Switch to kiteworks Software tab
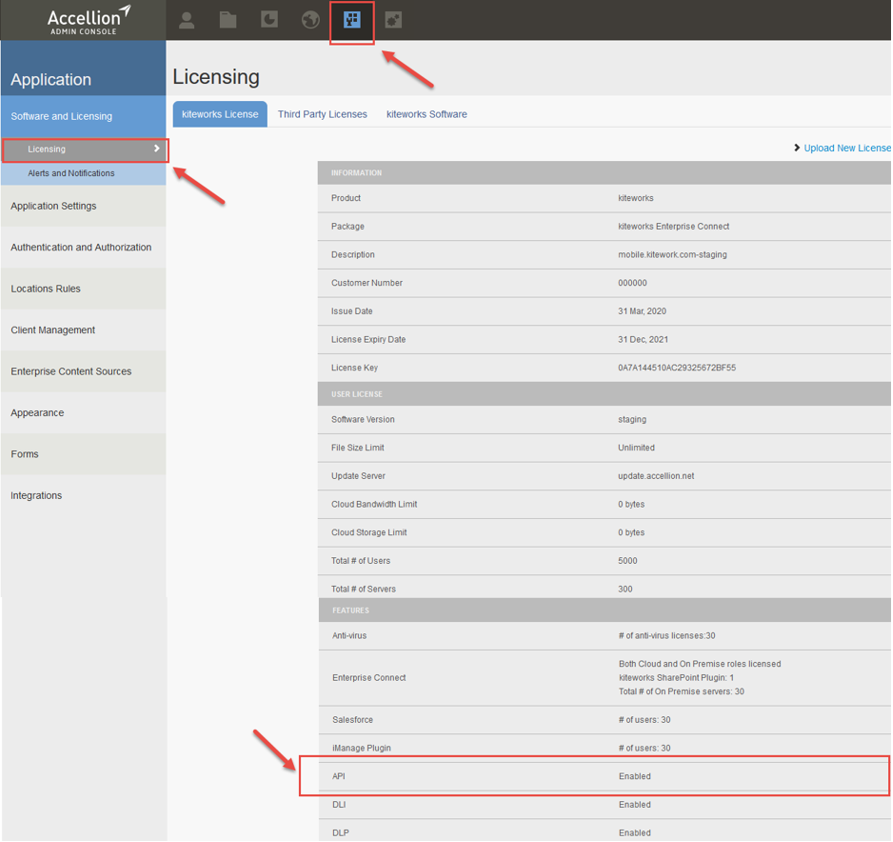 [427, 114]
